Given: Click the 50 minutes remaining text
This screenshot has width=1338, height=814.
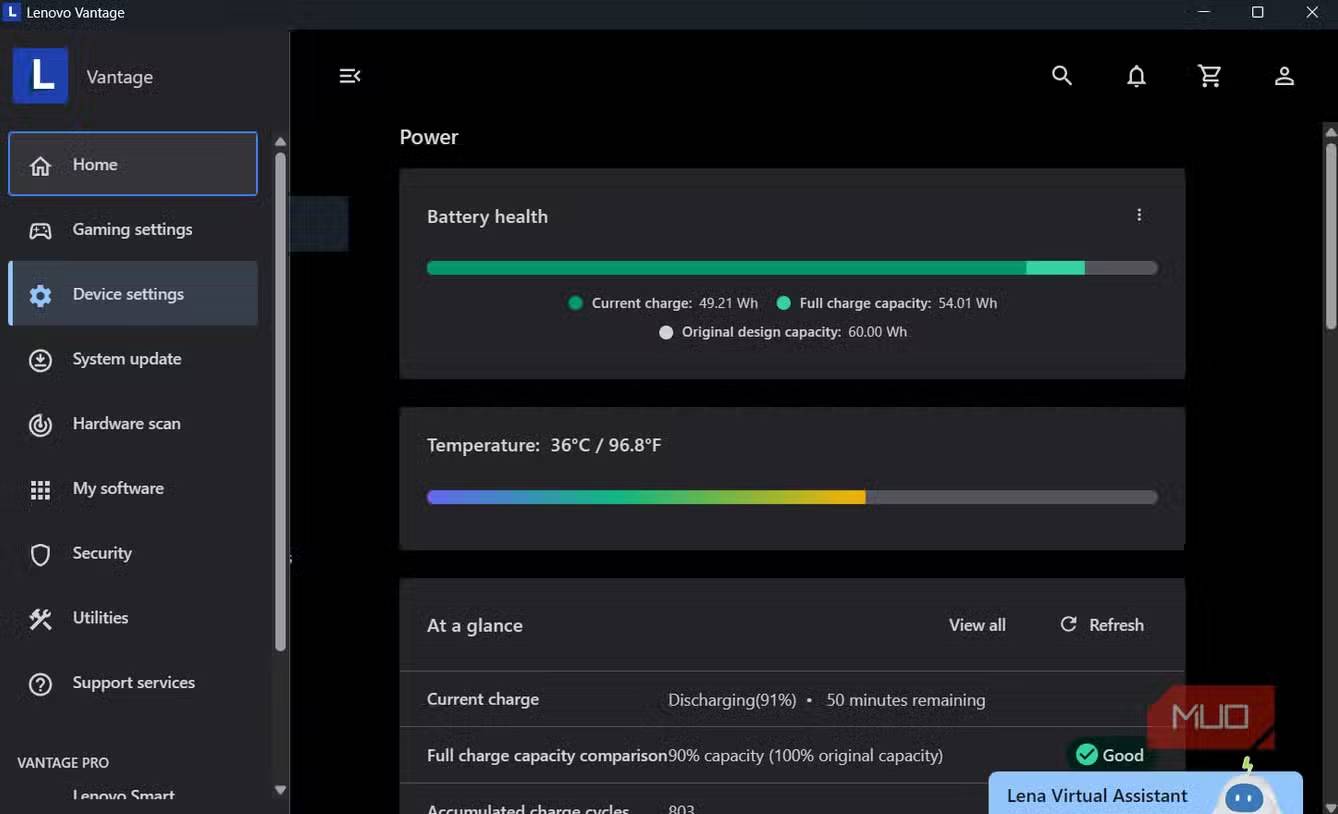Looking at the screenshot, I should coord(906,700).
